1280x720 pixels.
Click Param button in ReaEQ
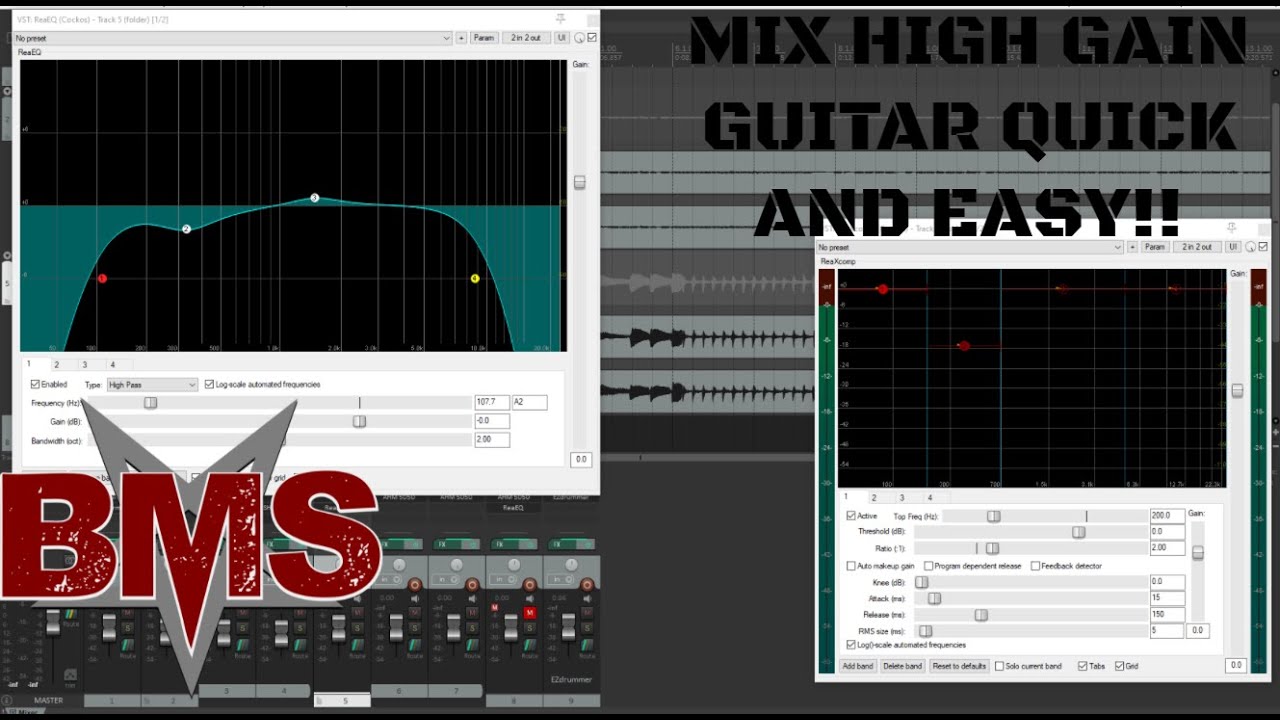pos(484,38)
